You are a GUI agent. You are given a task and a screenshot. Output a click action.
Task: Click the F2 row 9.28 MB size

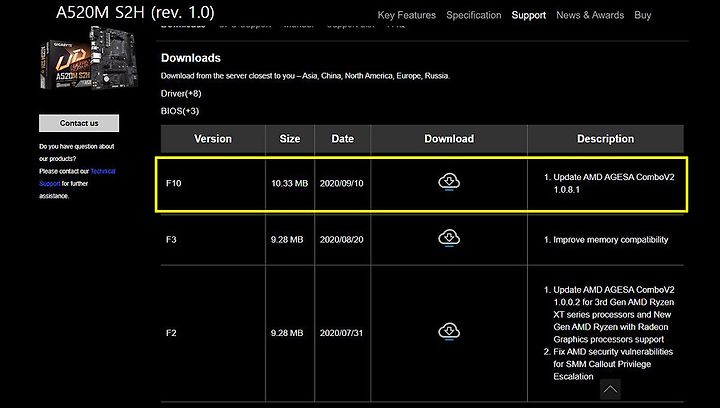point(287,333)
